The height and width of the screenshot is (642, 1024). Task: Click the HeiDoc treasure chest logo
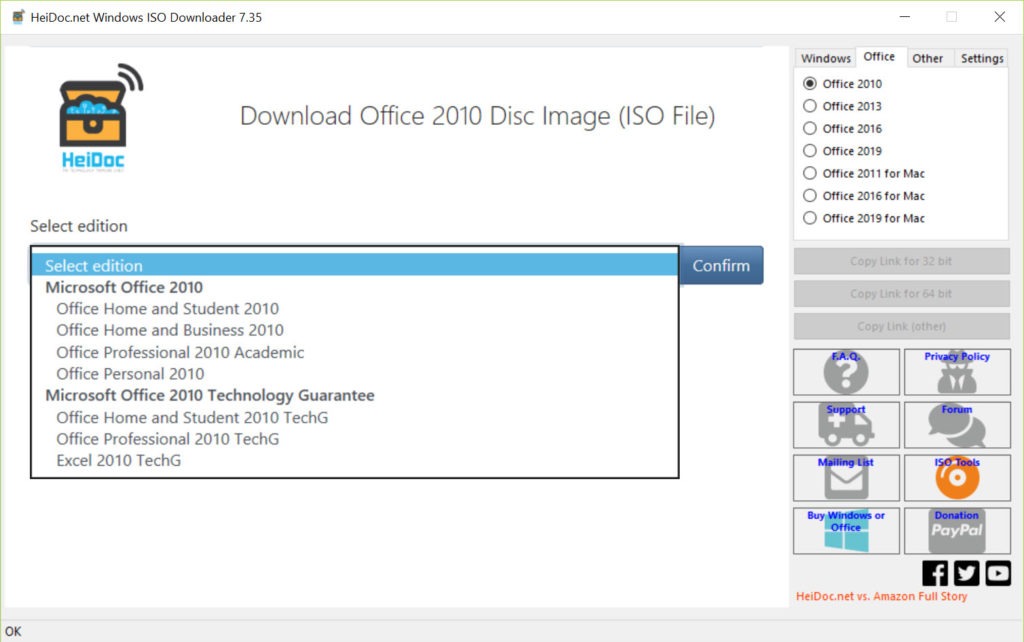tap(101, 118)
